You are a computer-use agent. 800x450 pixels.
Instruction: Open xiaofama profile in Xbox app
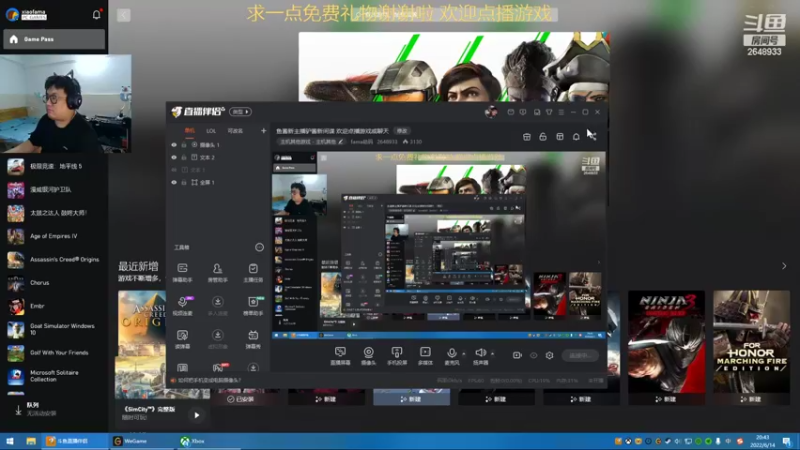tap(27, 14)
